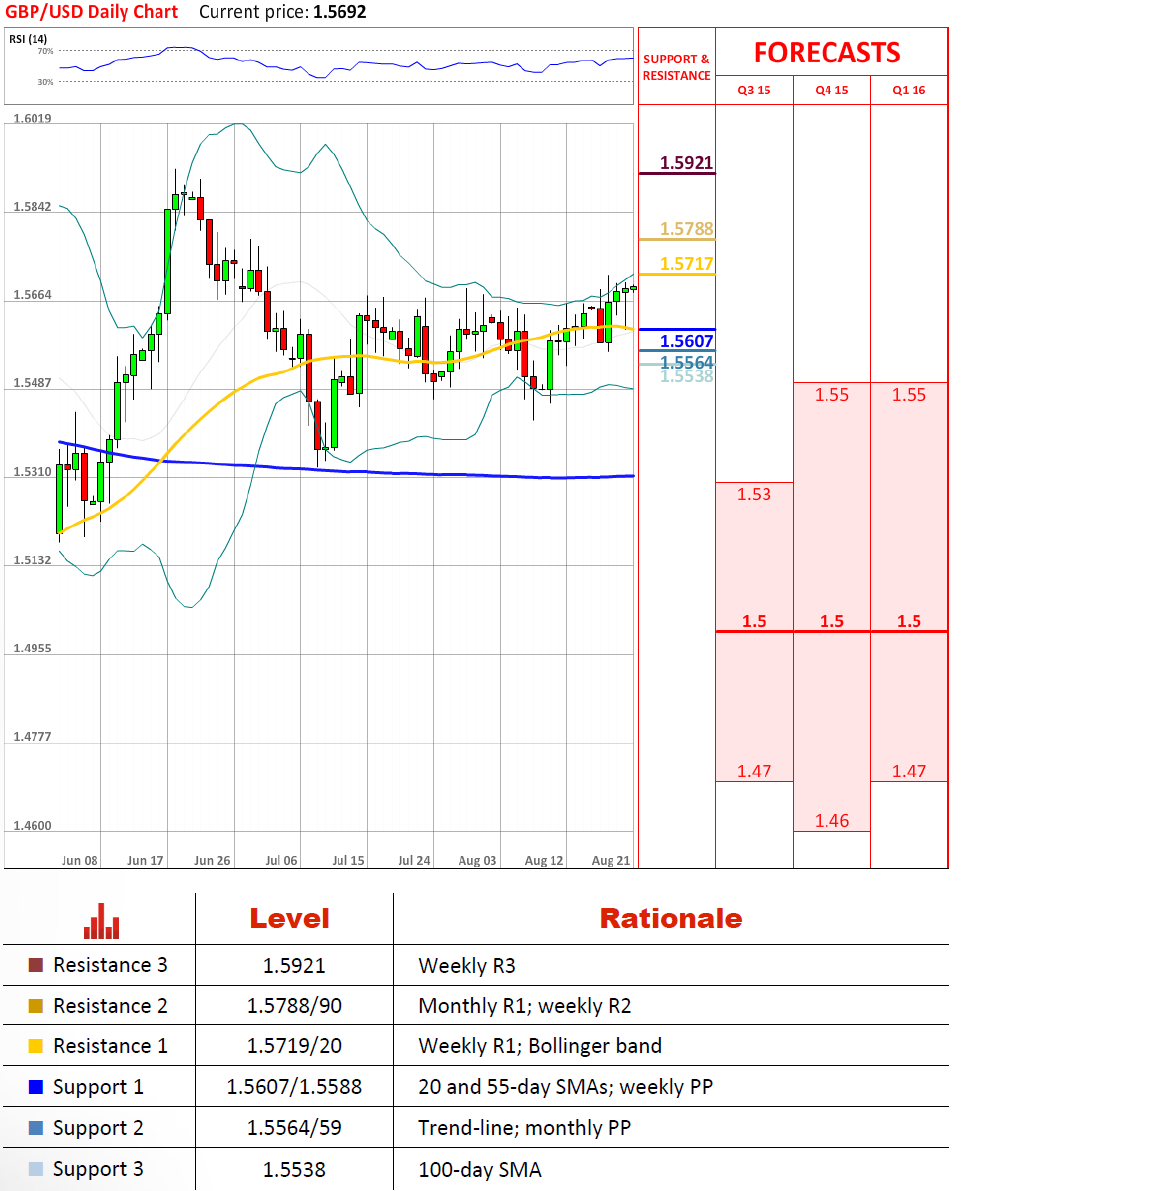Image resolution: width=1152 pixels, height=1191 pixels.
Task: Click the Aug 21 date axis label
Action: click(610, 860)
